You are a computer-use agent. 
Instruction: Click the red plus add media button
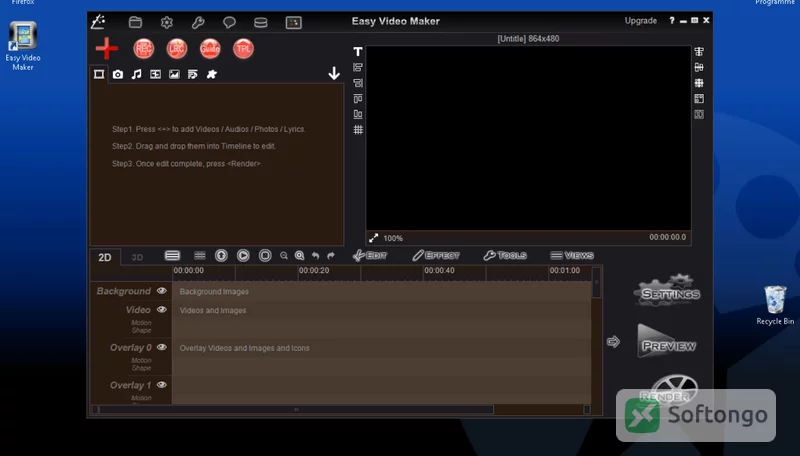pyautogui.click(x=107, y=48)
